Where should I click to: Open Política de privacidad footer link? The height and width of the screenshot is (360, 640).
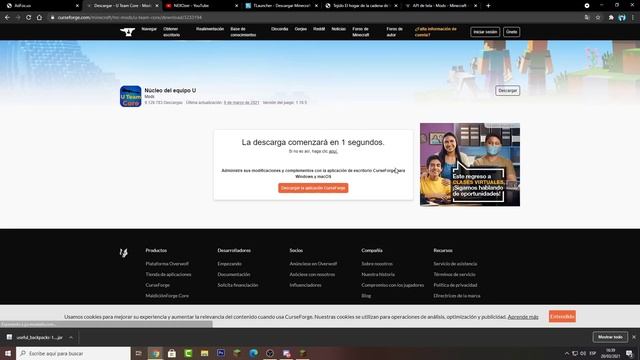(x=455, y=285)
